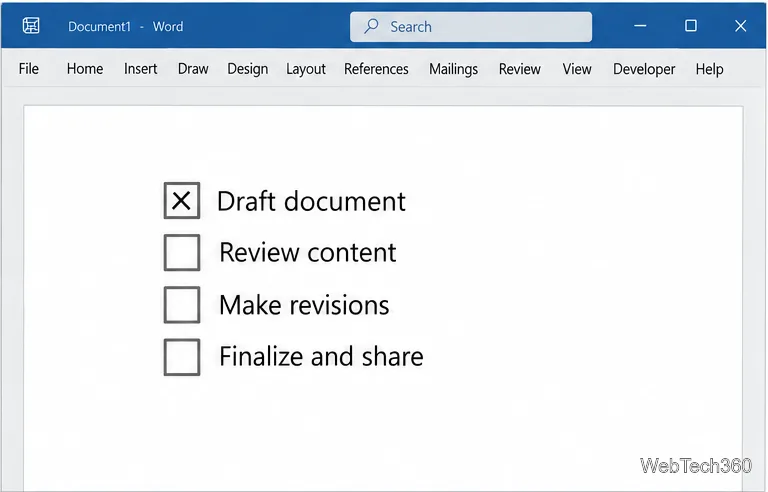Image resolution: width=768 pixels, height=492 pixels.
Task: Click the Make revisions text
Action: pos(304,305)
